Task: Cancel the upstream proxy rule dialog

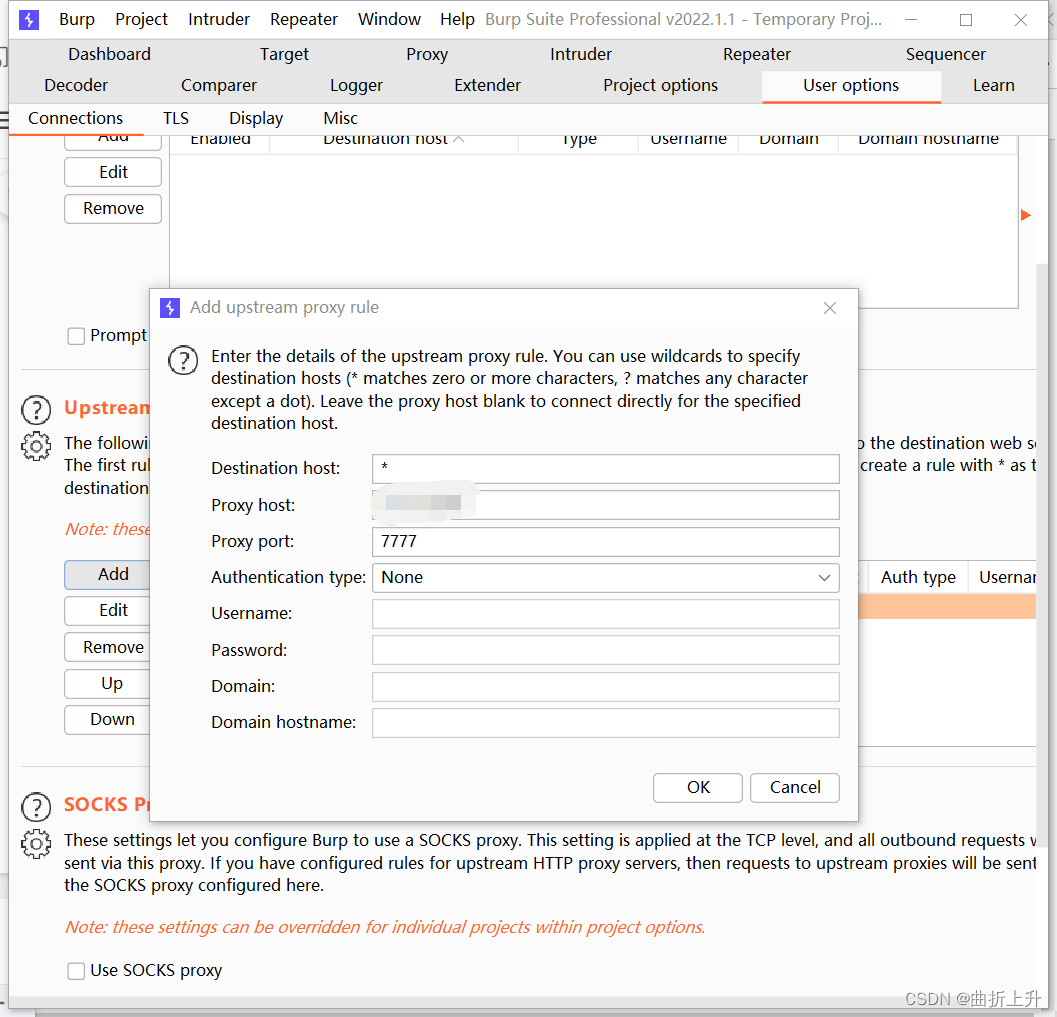Action: 795,787
